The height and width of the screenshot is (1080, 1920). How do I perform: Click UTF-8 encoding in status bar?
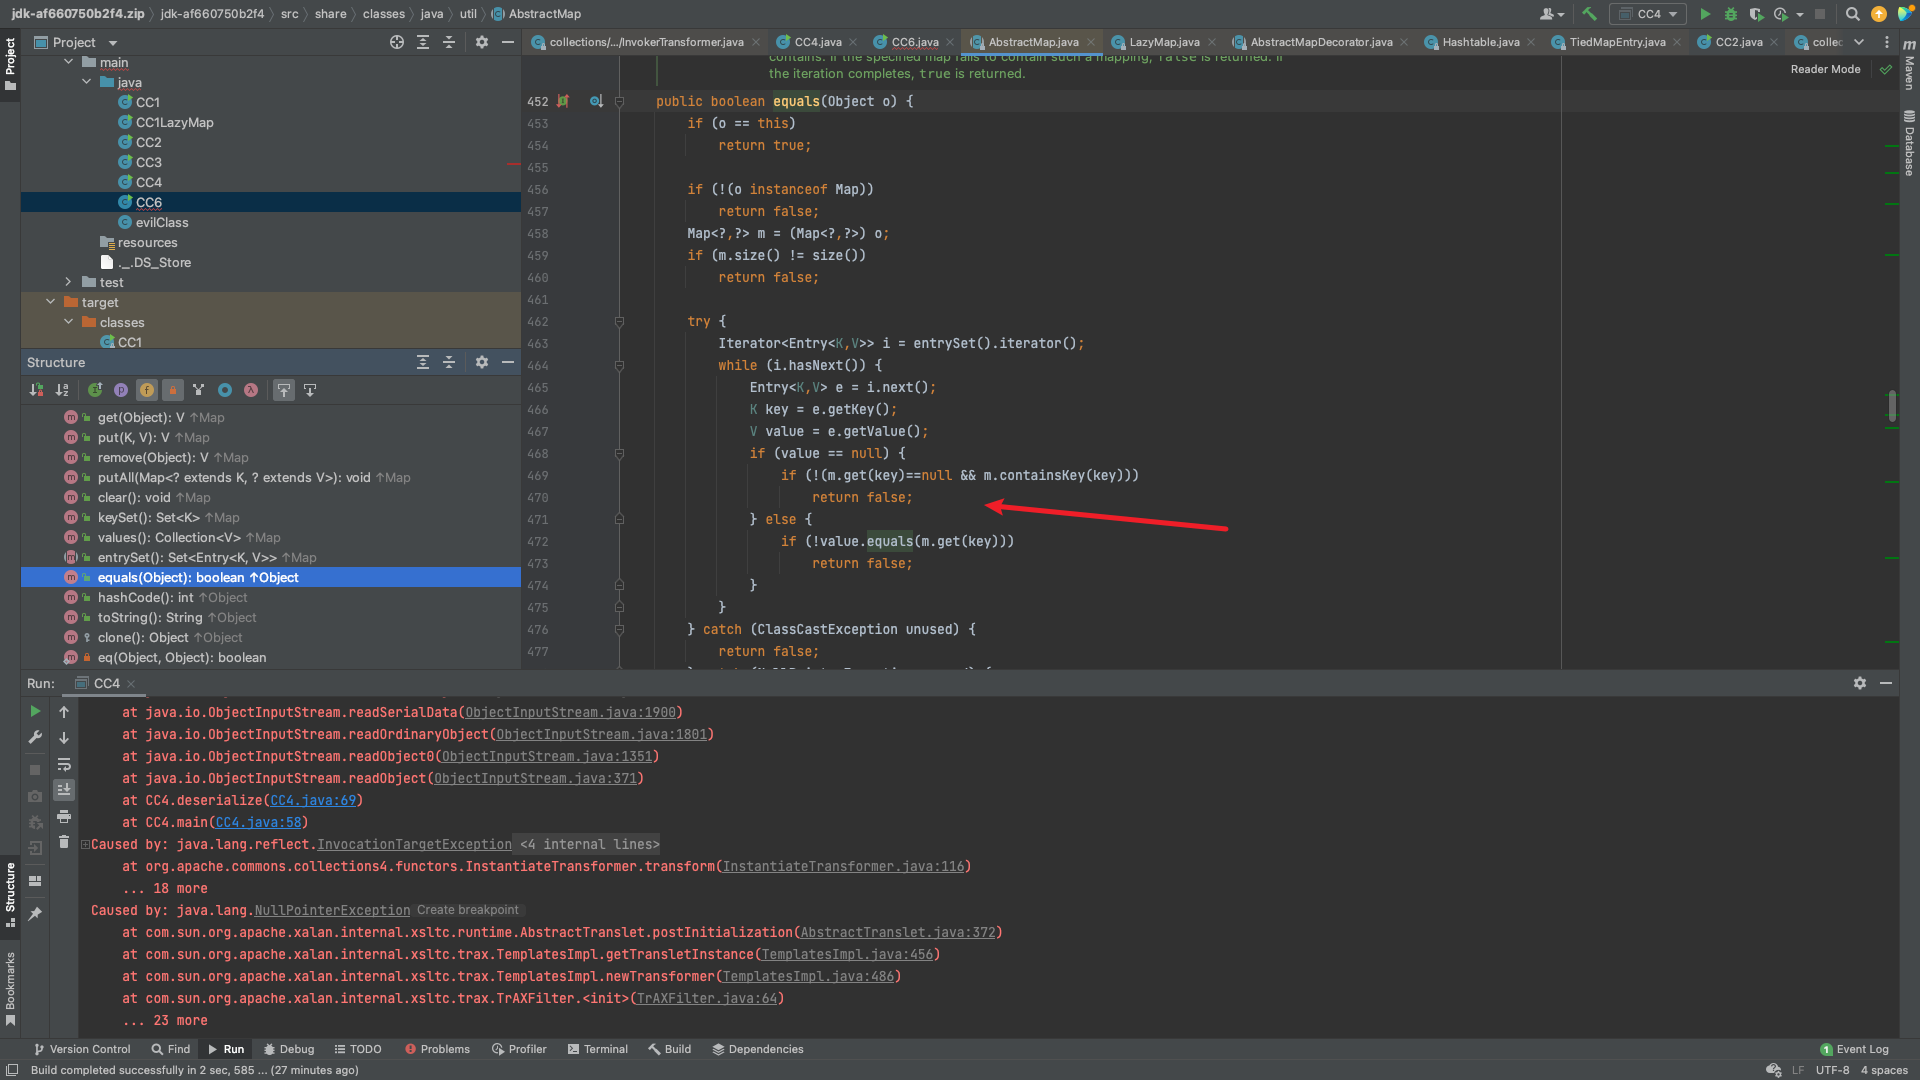(1832, 1070)
